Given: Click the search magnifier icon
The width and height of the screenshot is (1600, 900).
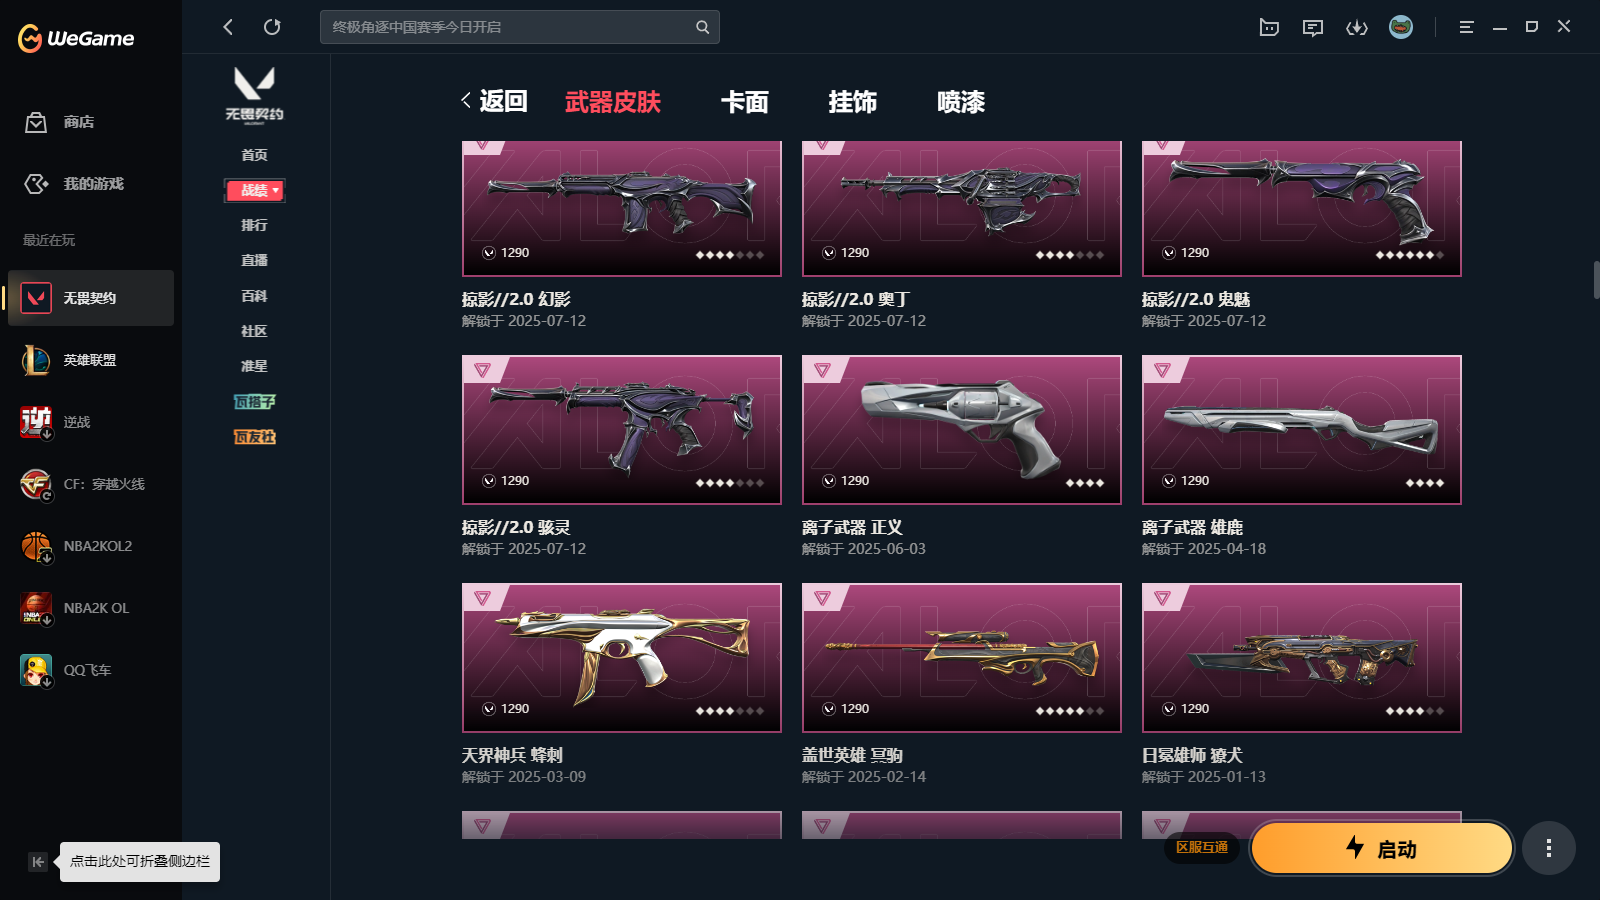Looking at the screenshot, I should [x=702, y=27].
